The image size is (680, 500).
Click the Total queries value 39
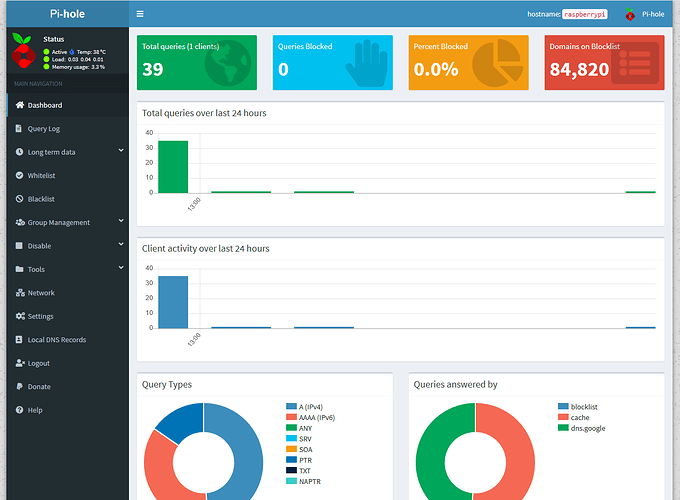(x=153, y=69)
